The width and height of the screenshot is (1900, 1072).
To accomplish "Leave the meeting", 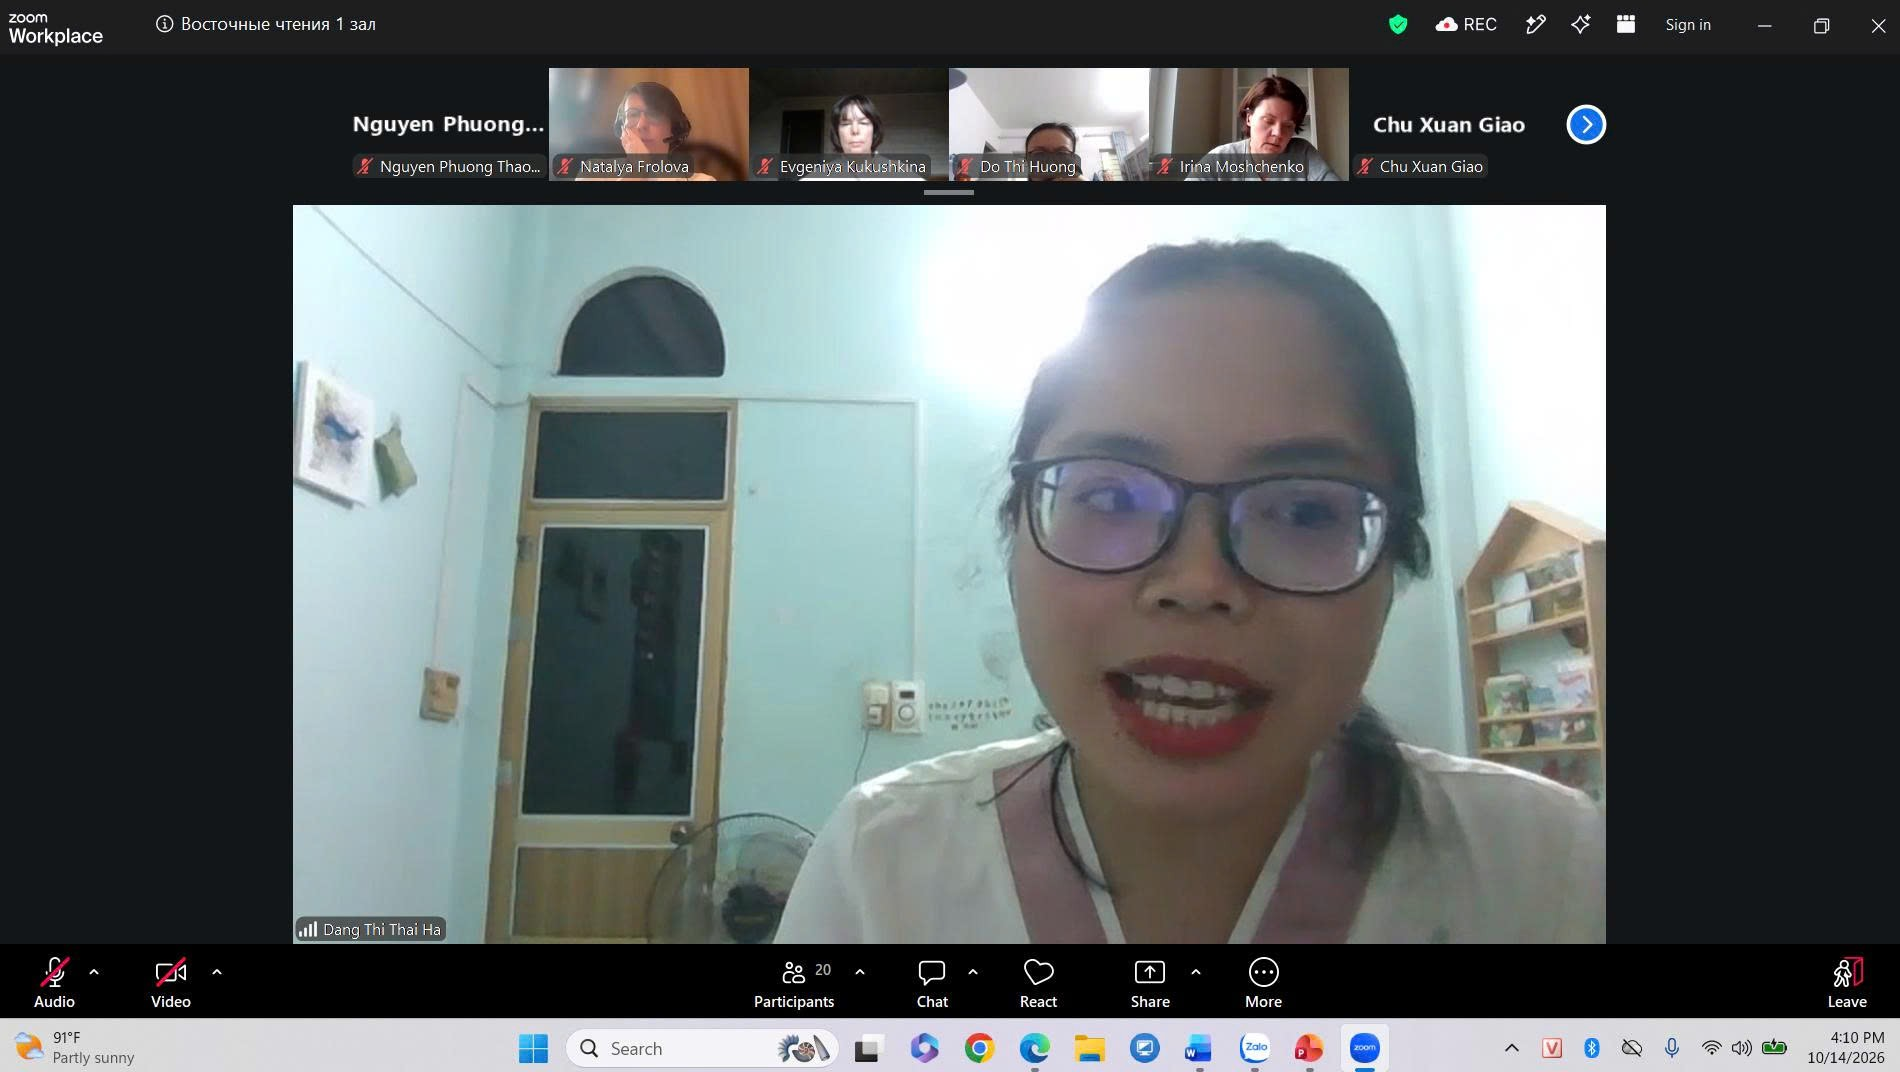I will 1847,984.
